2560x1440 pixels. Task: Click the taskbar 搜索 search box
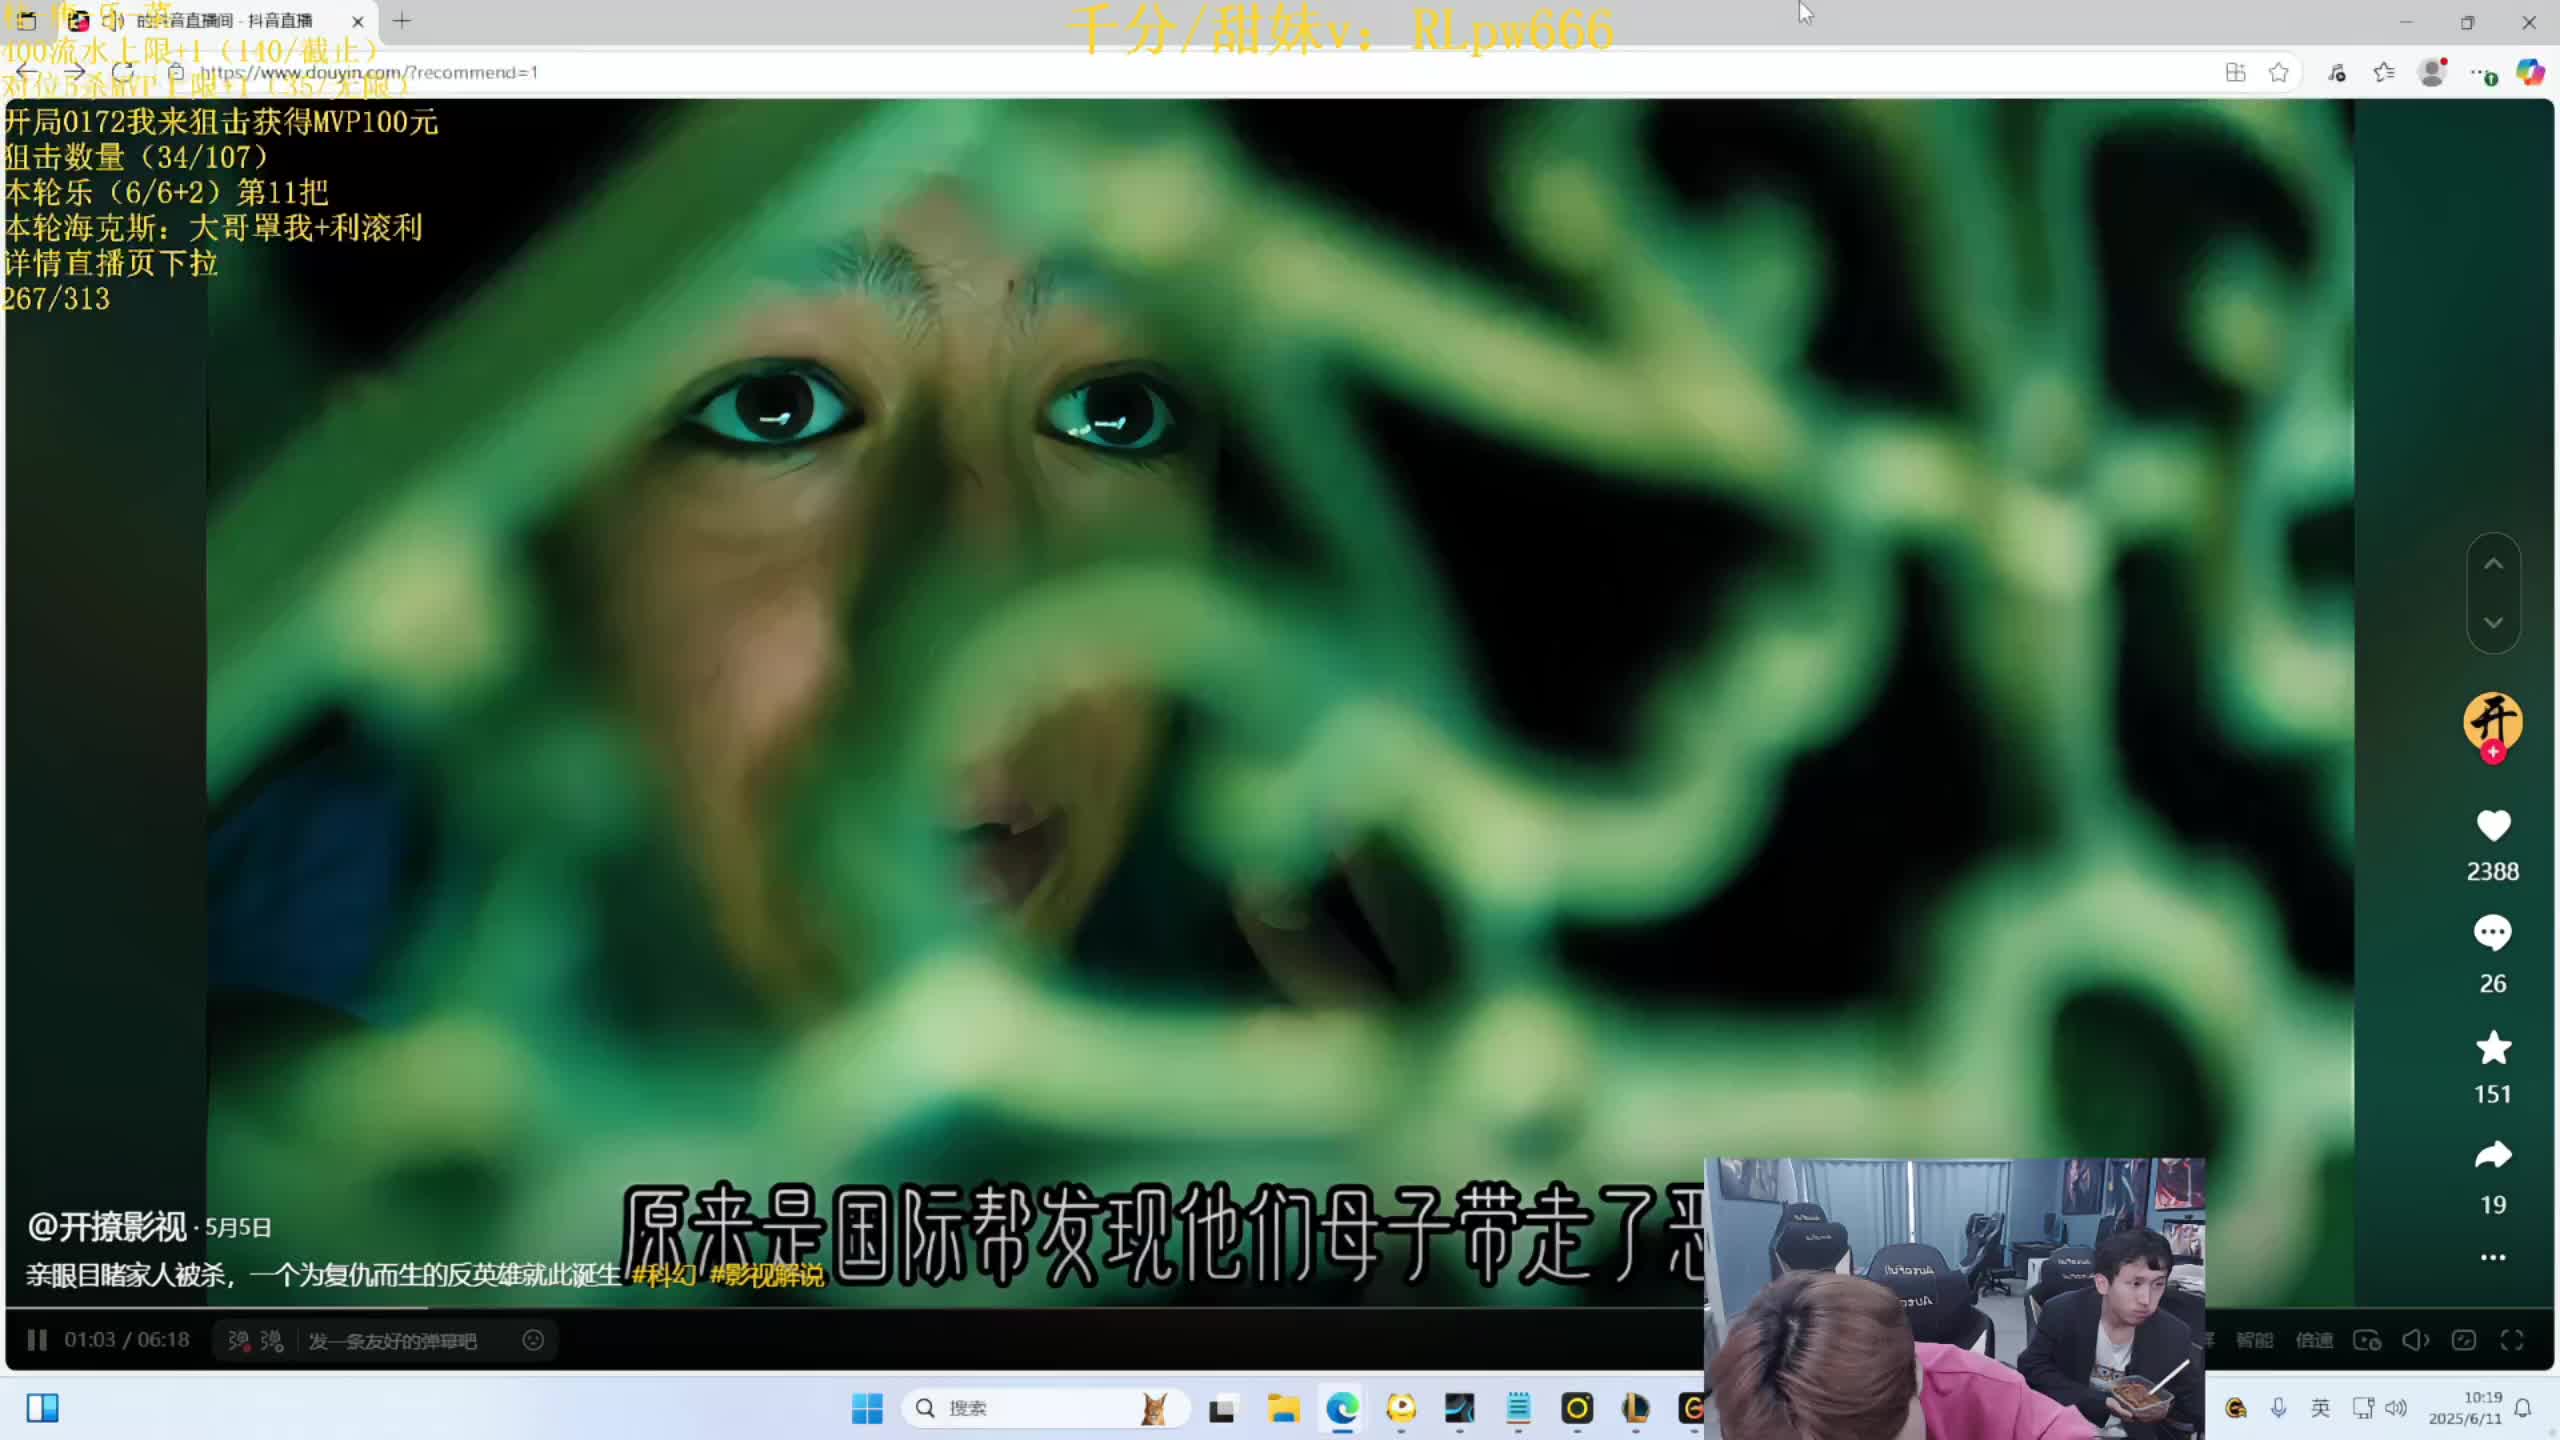point(1045,1408)
